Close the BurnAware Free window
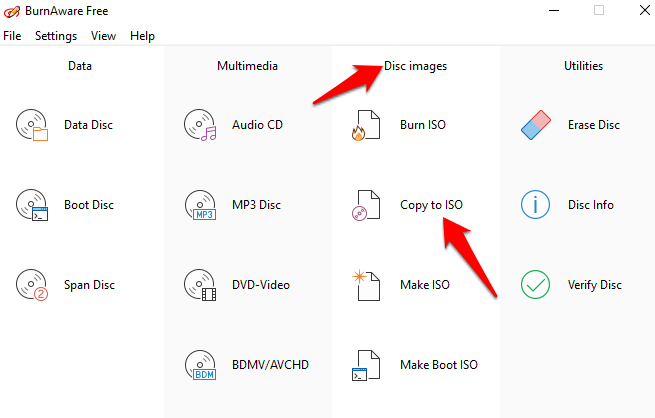The width and height of the screenshot is (655, 418). [645, 10]
